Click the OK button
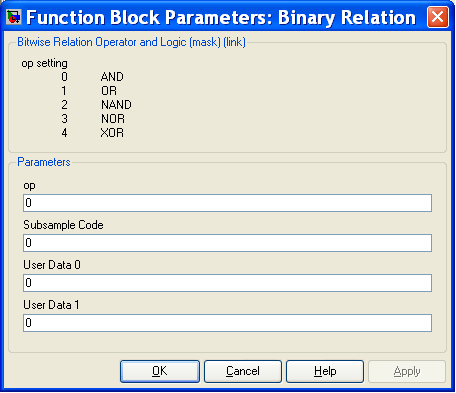The image size is (456, 393). point(160,371)
